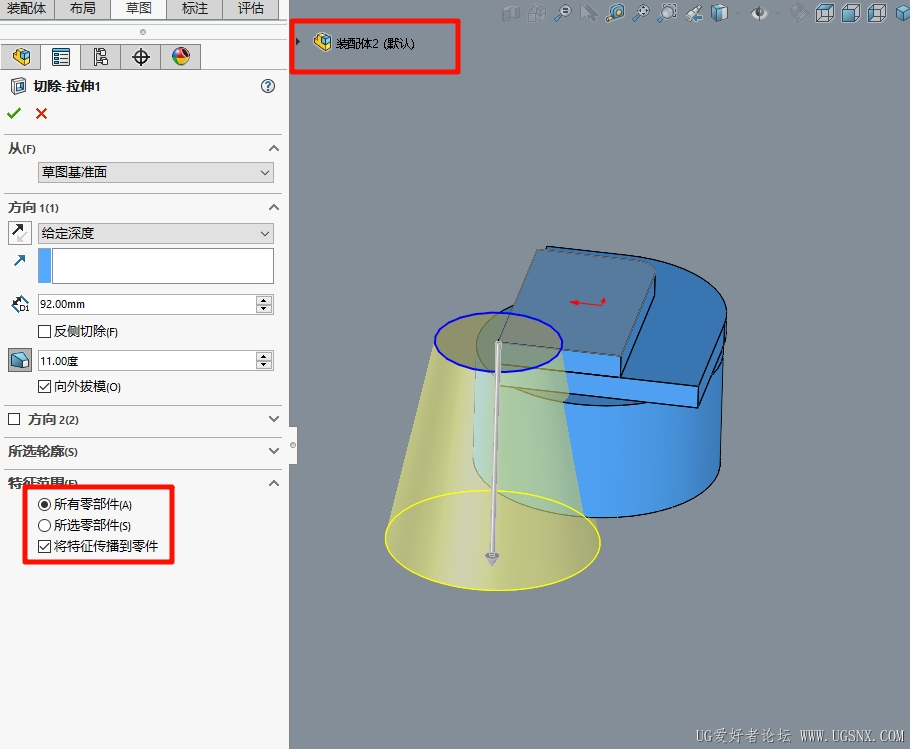The height and width of the screenshot is (749, 910).
Task: Open the 评估 ribbon tab
Action: (251, 9)
